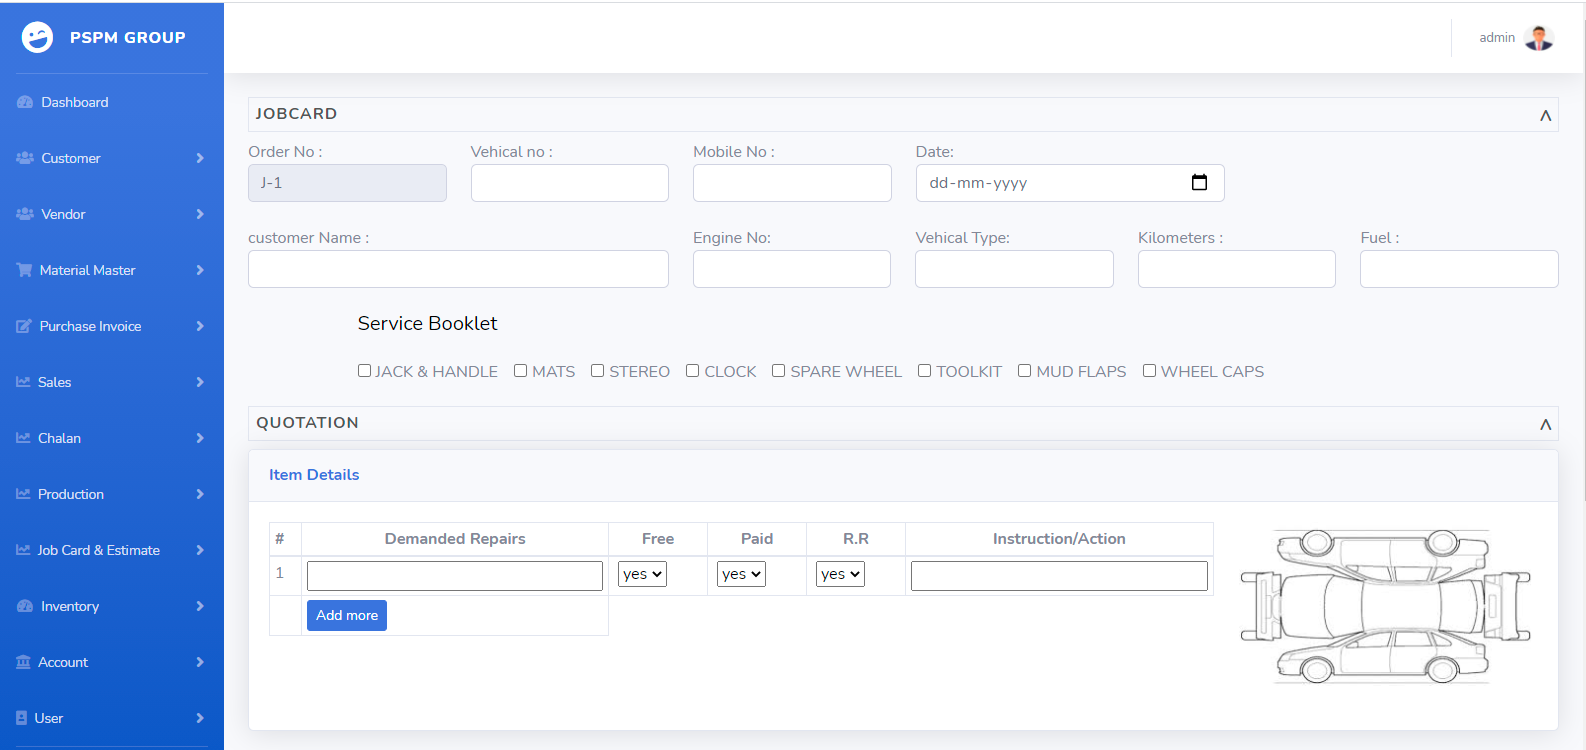Click the Customer people icon in sidebar
Screen dimensions: 1586x750
point(25,158)
